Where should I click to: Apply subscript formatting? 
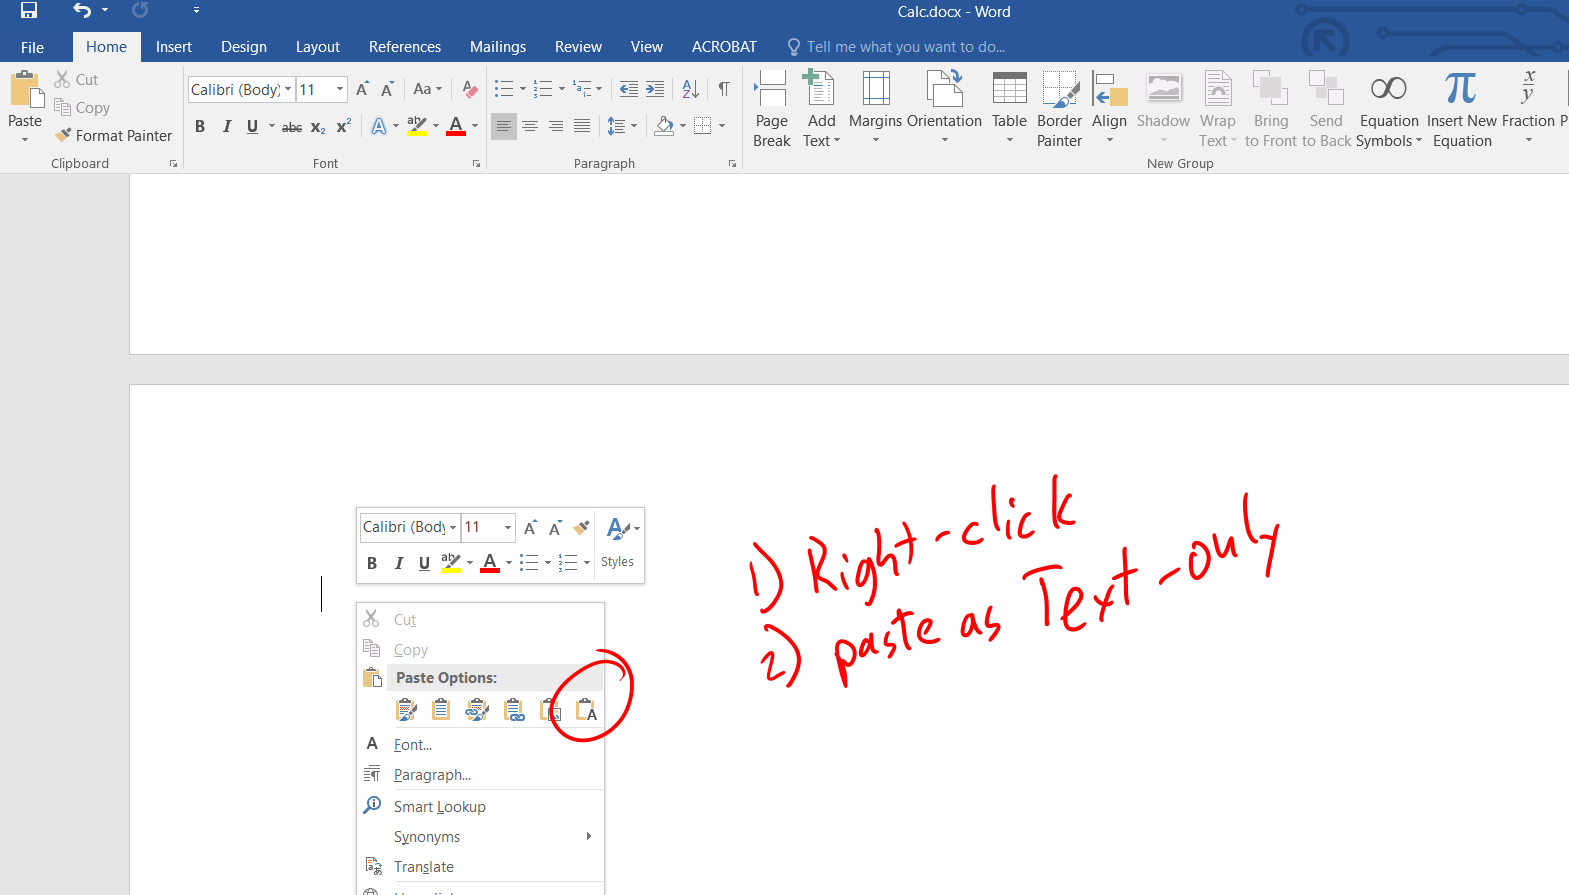(318, 126)
